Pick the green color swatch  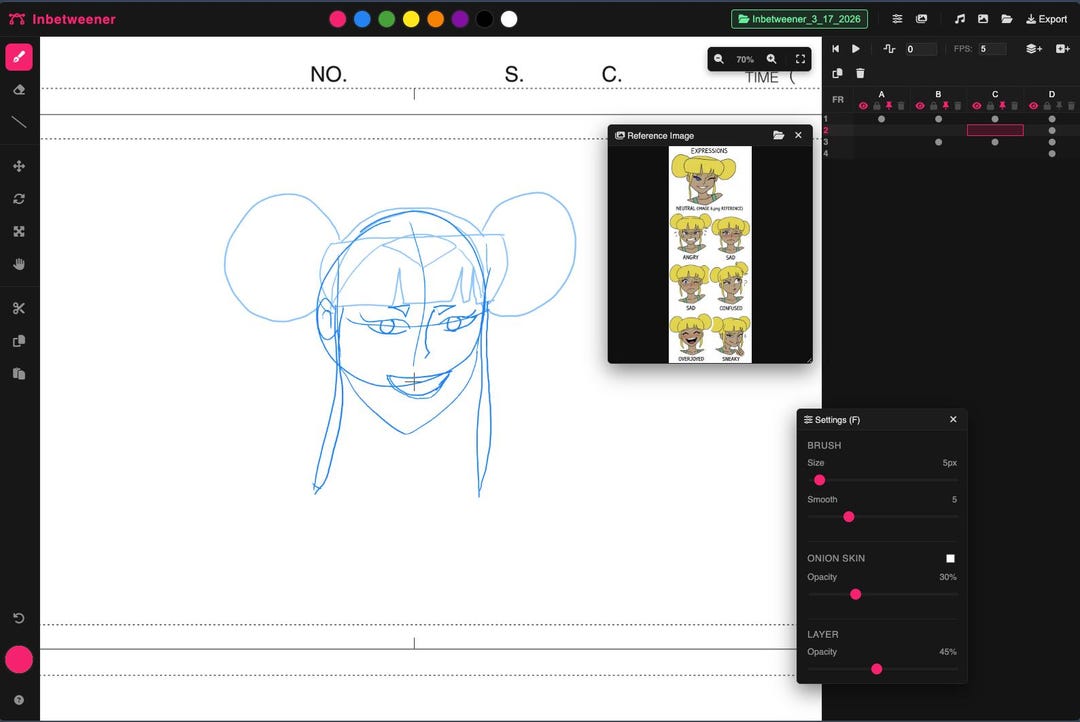click(x=386, y=19)
